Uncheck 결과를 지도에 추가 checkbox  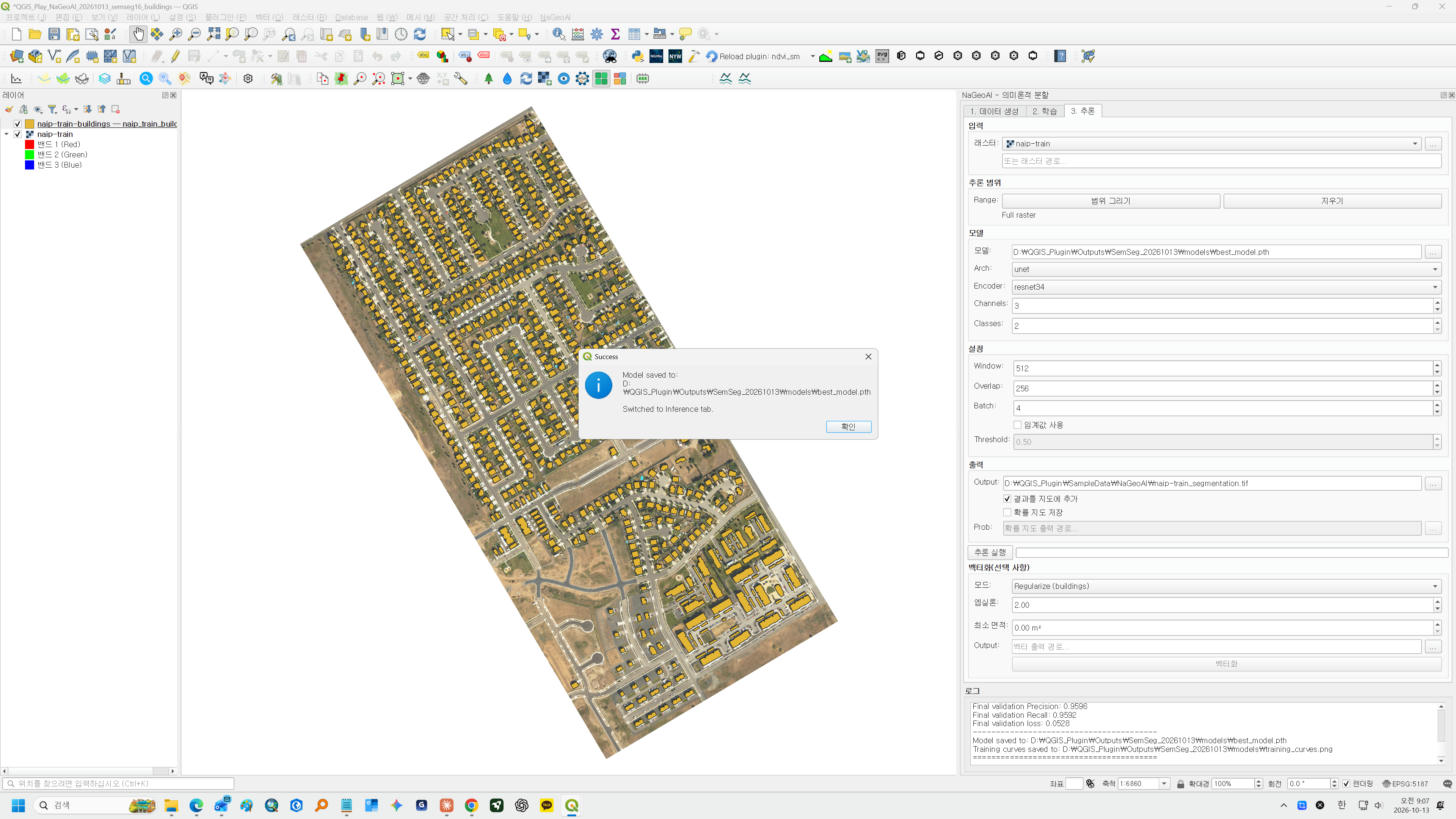tap(1007, 499)
